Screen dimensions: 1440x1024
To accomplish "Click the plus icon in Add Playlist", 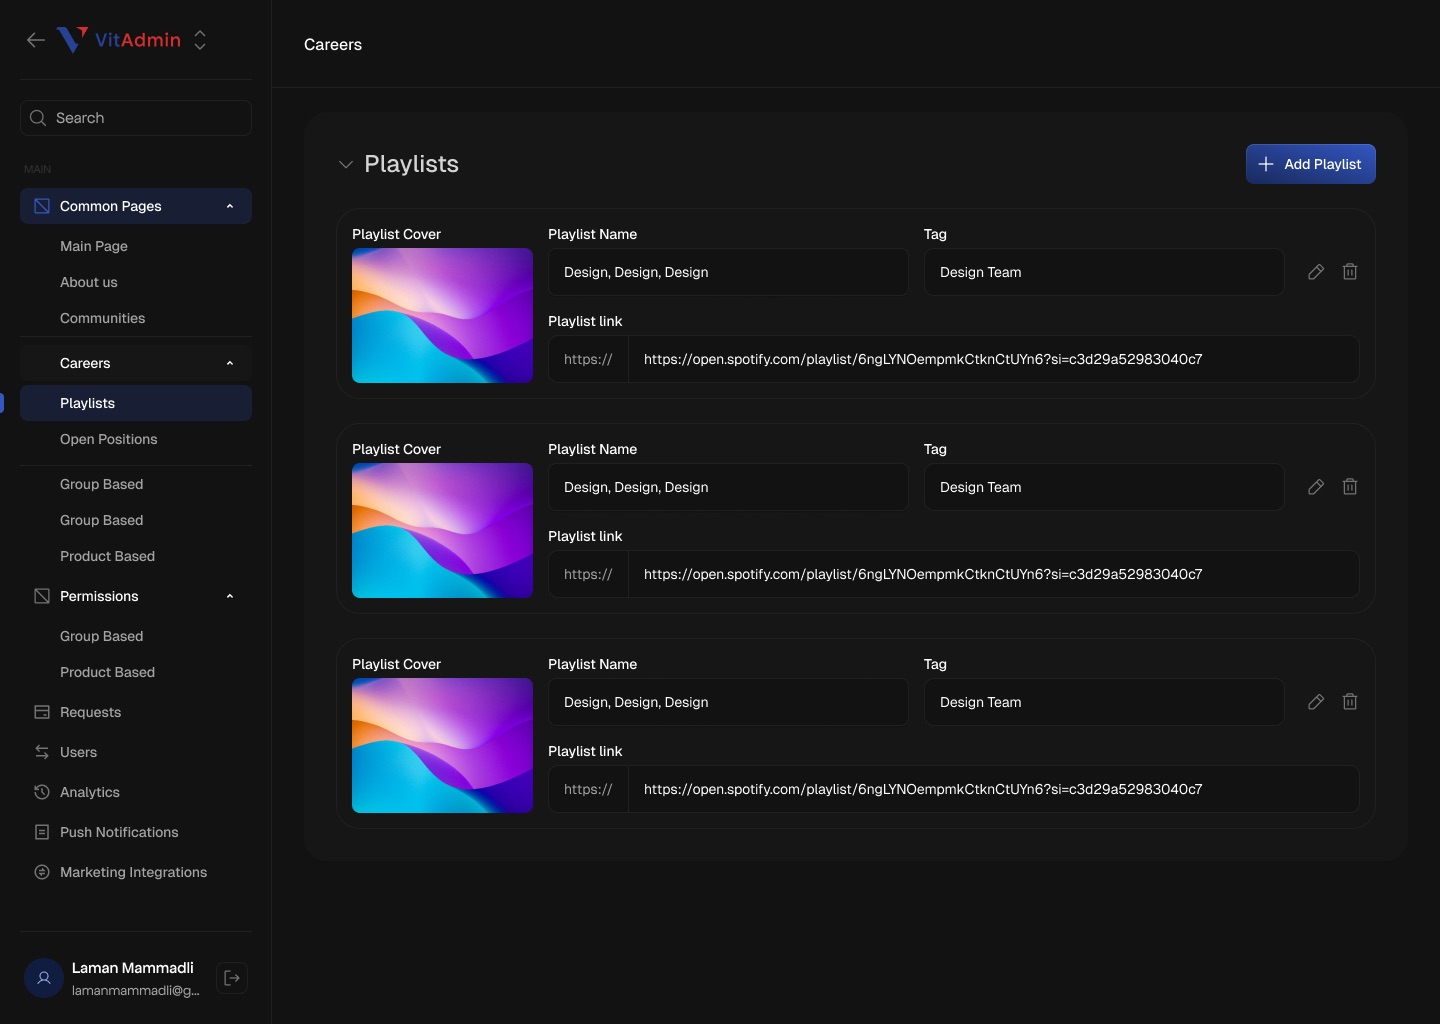I will tap(1266, 164).
